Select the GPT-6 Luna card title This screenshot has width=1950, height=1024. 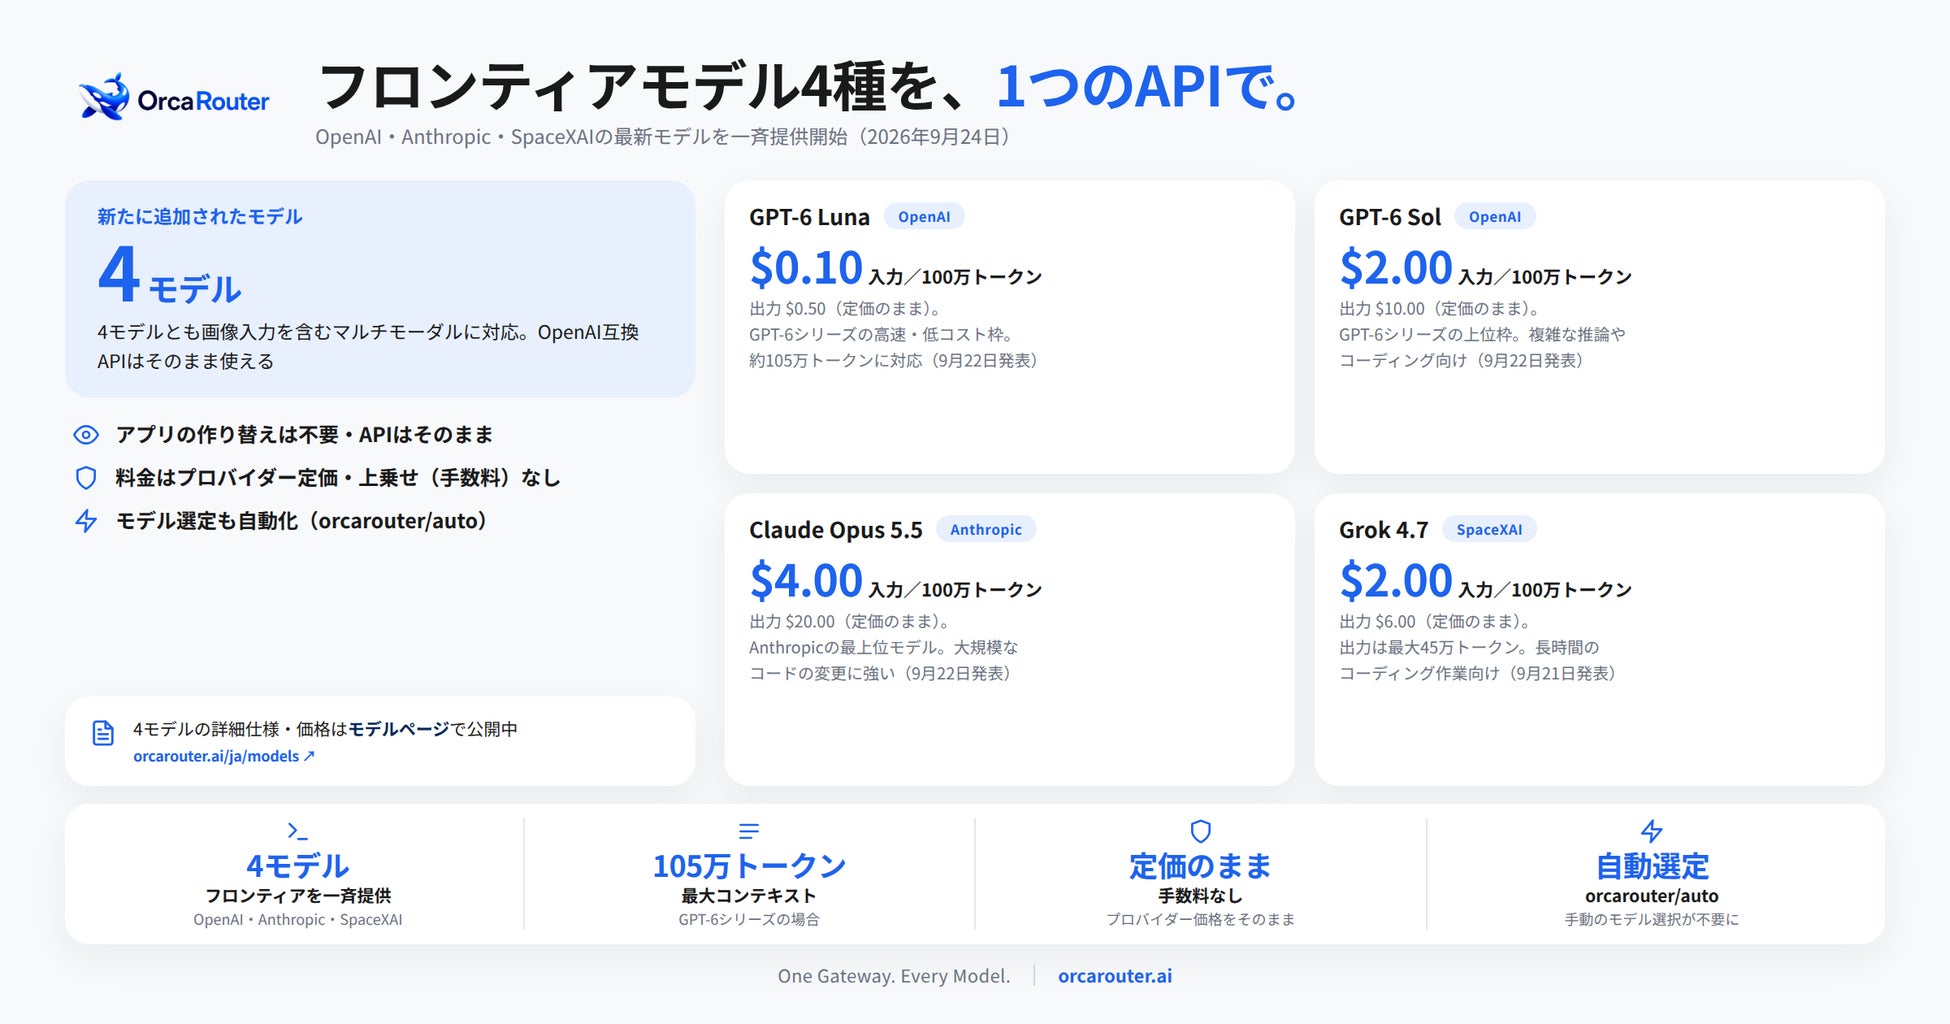[809, 217]
